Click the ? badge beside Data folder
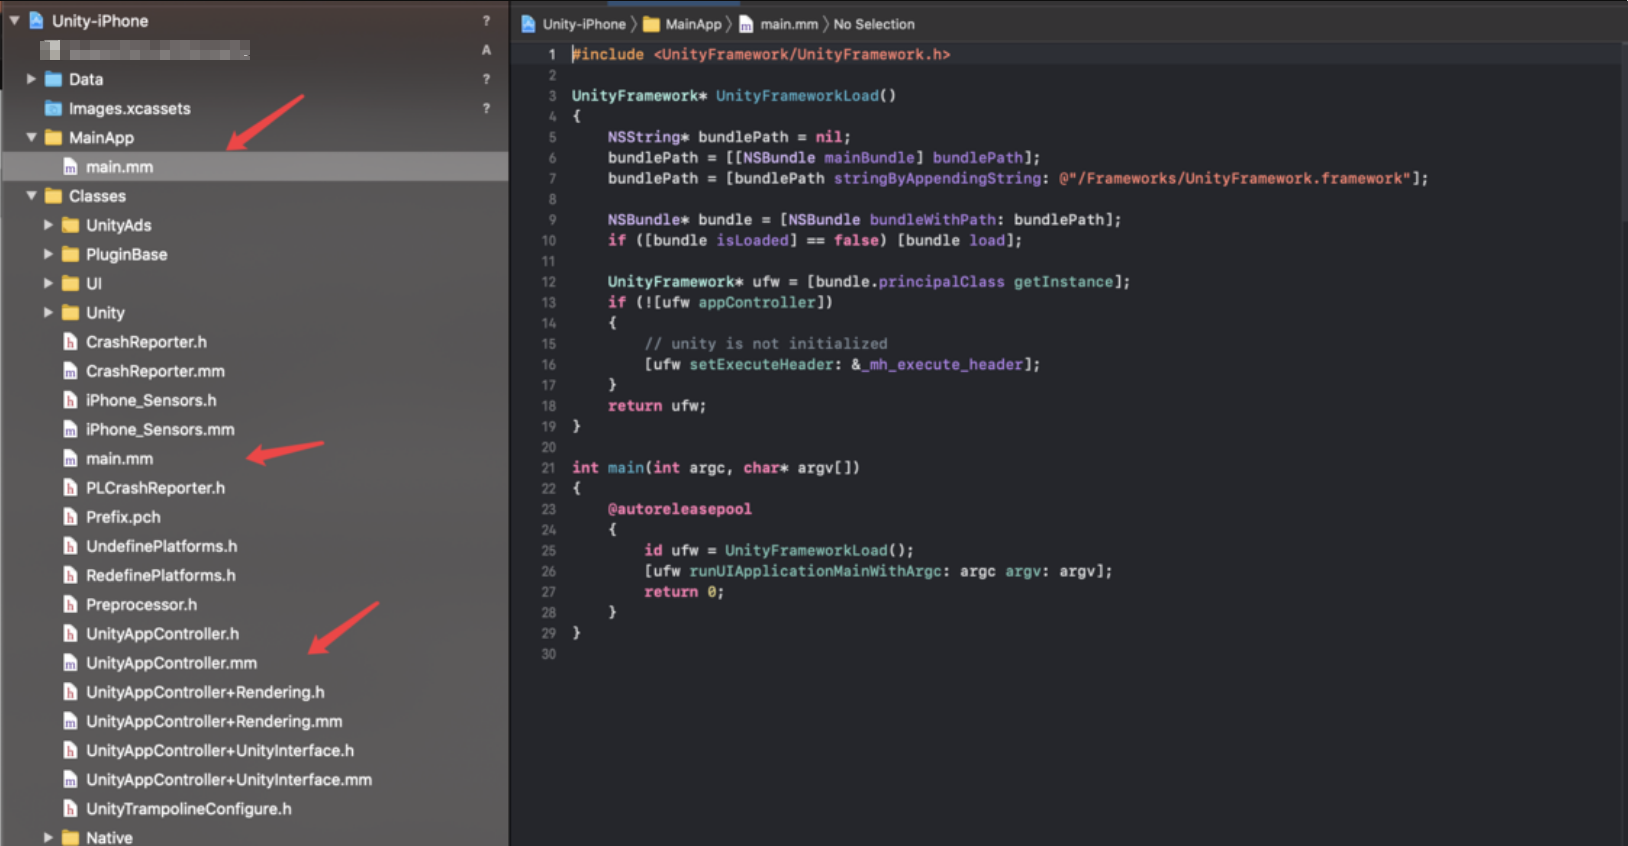 point(487,79)
